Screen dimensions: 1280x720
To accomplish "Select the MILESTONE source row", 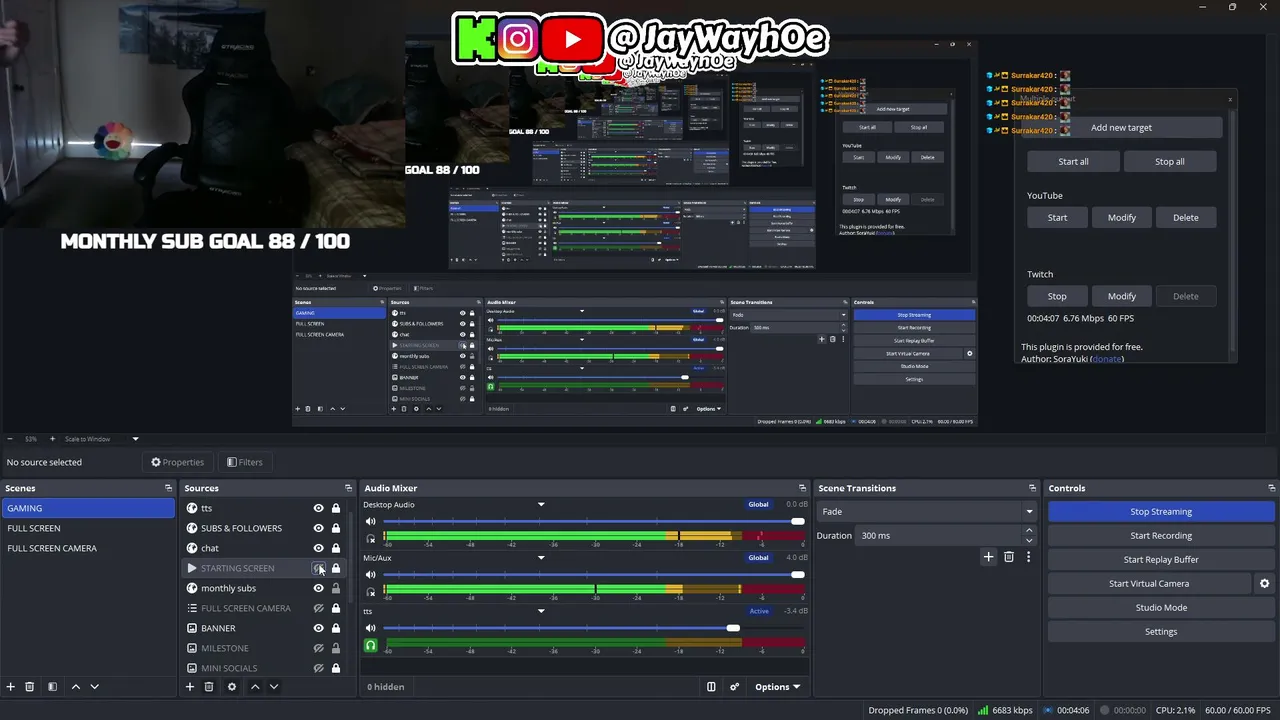I will click(264, 648).
